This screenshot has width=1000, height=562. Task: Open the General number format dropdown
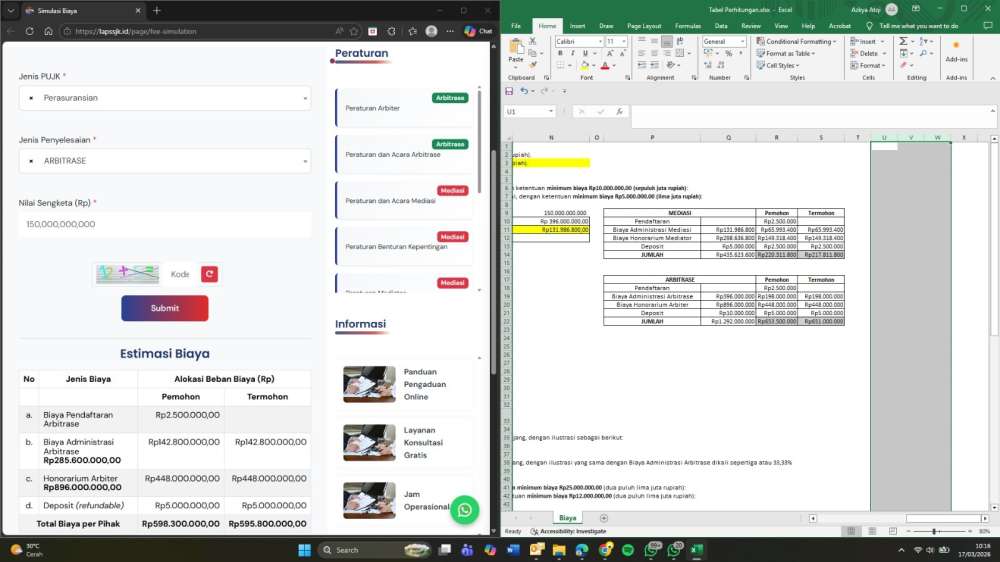click(742, 41)
